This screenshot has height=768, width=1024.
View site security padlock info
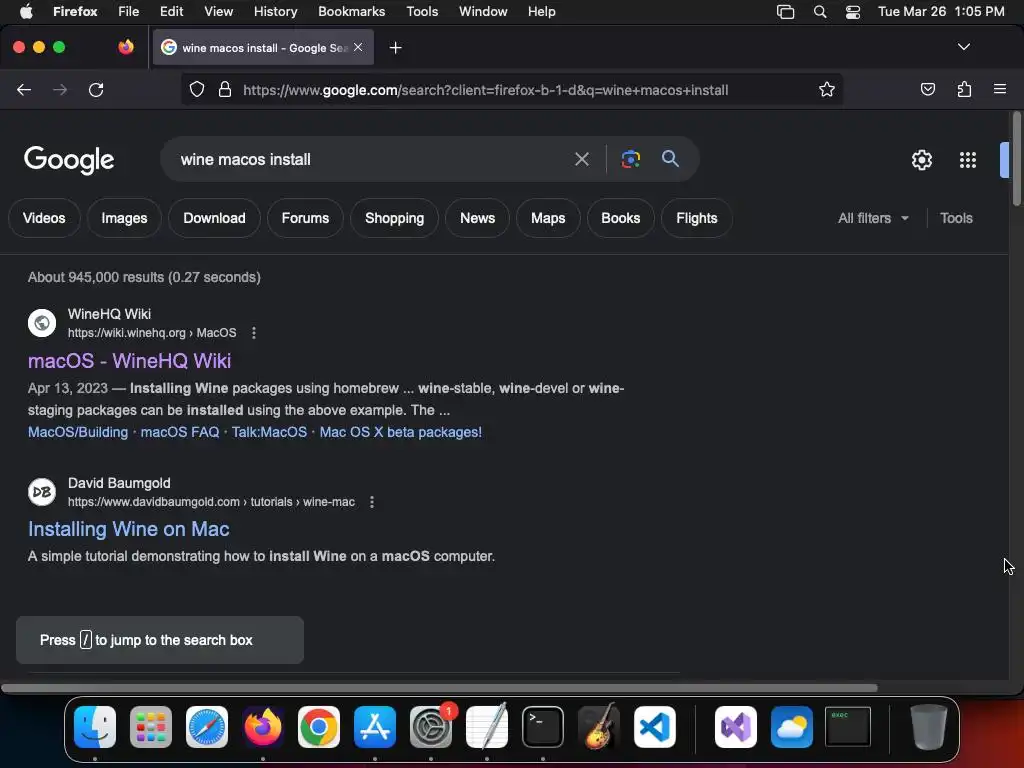225,89
